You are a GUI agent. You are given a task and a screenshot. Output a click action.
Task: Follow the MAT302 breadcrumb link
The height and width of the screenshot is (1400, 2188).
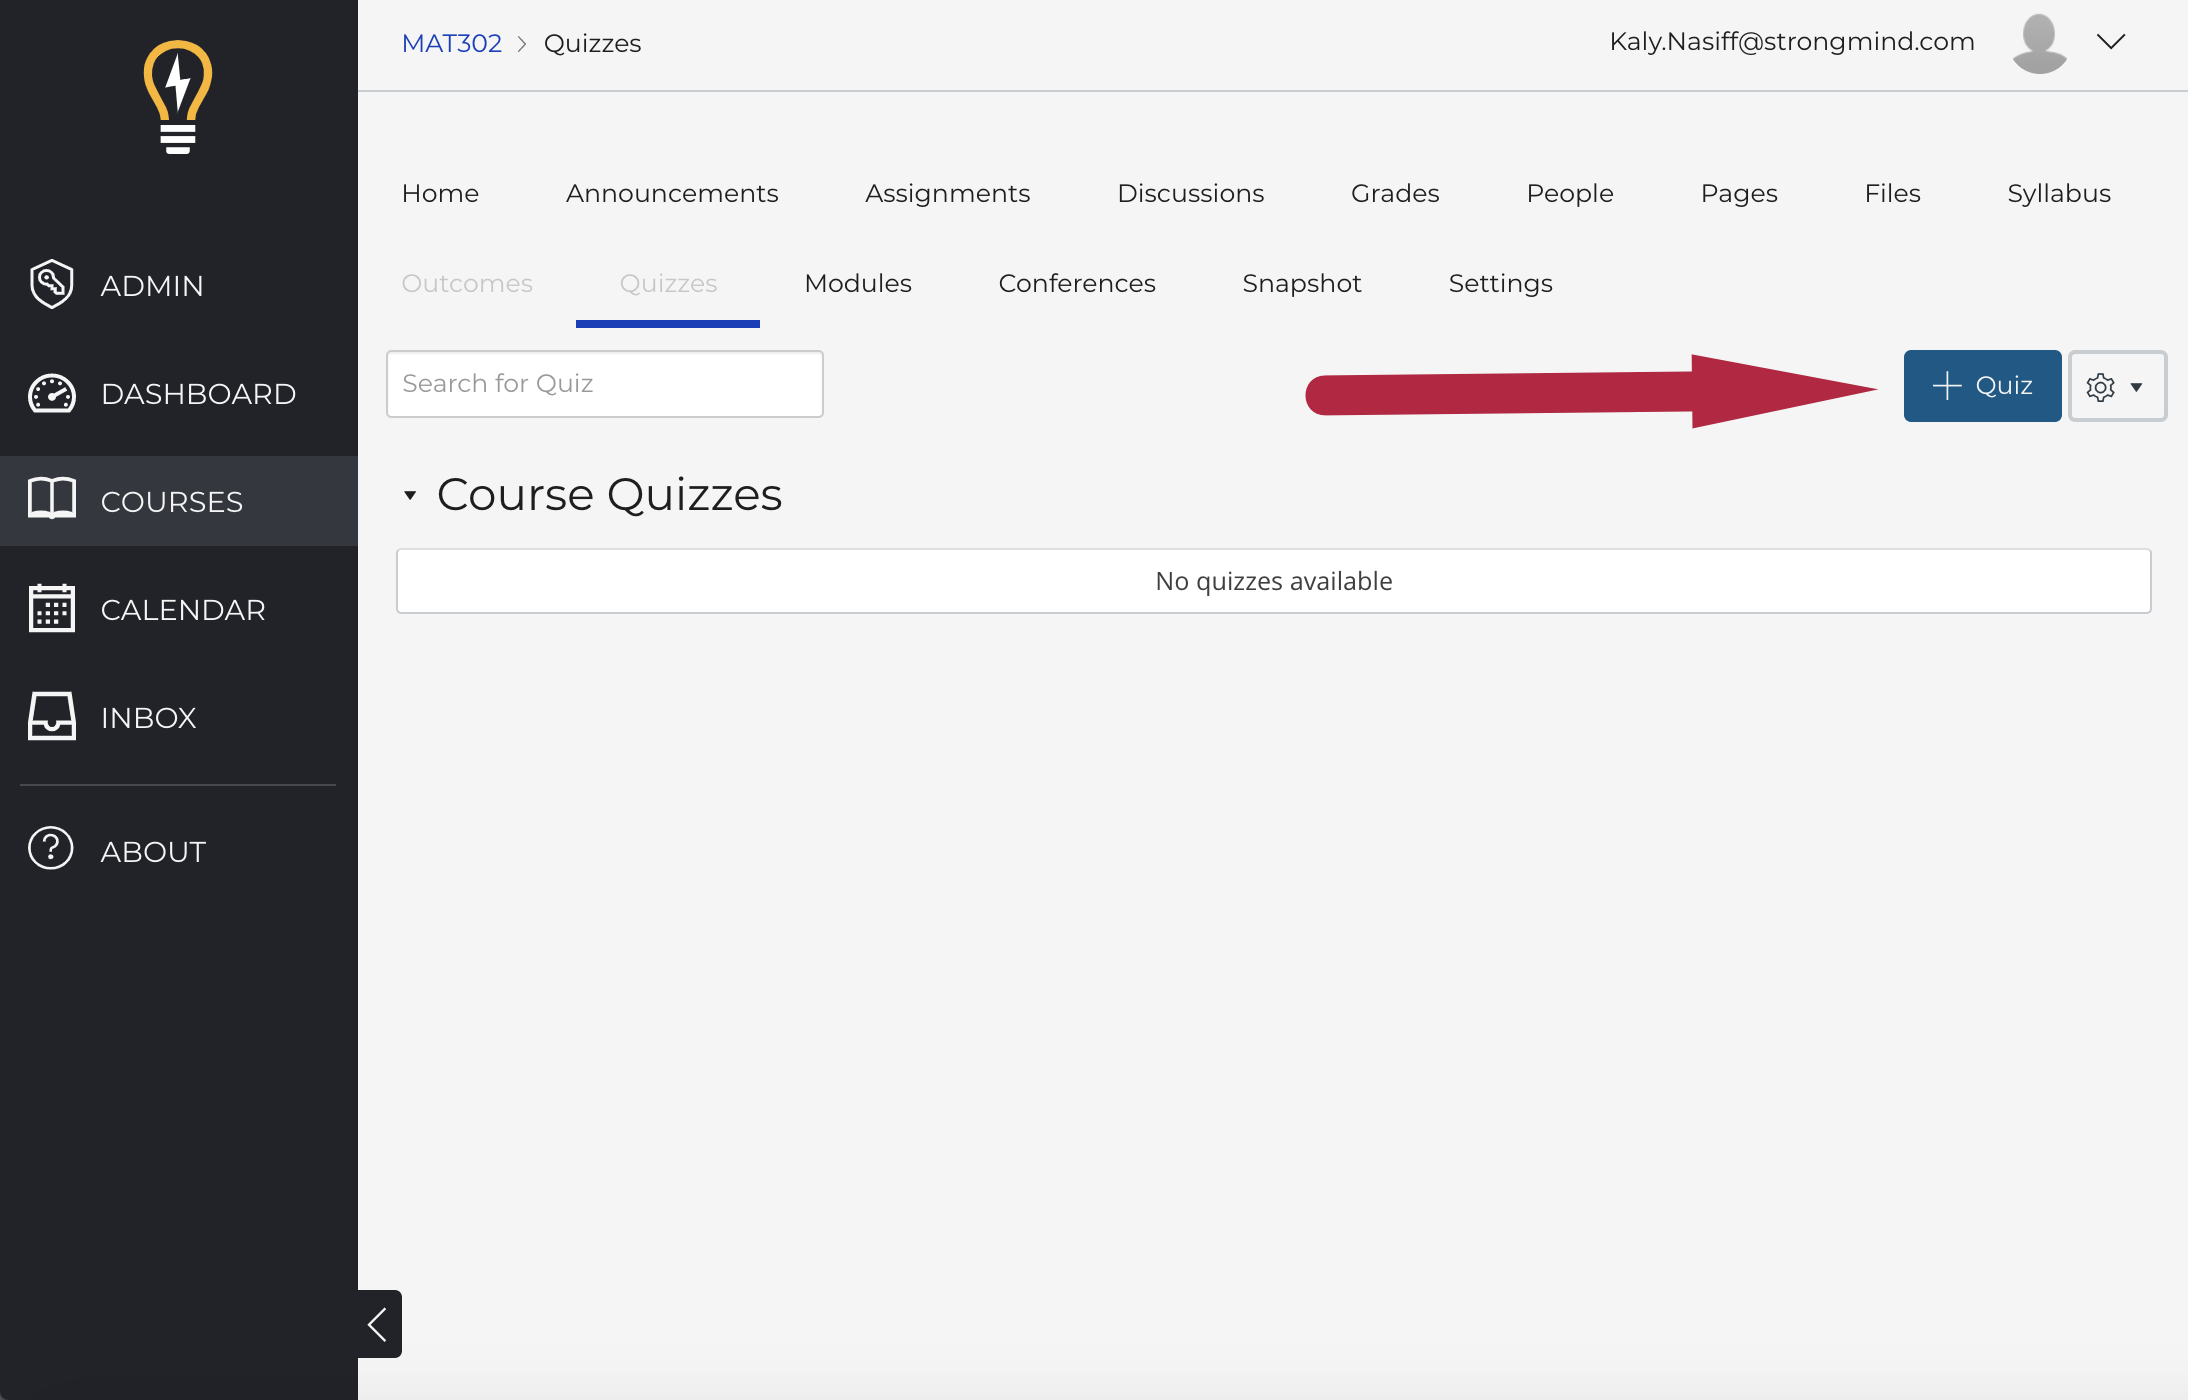tap(451, 43)
